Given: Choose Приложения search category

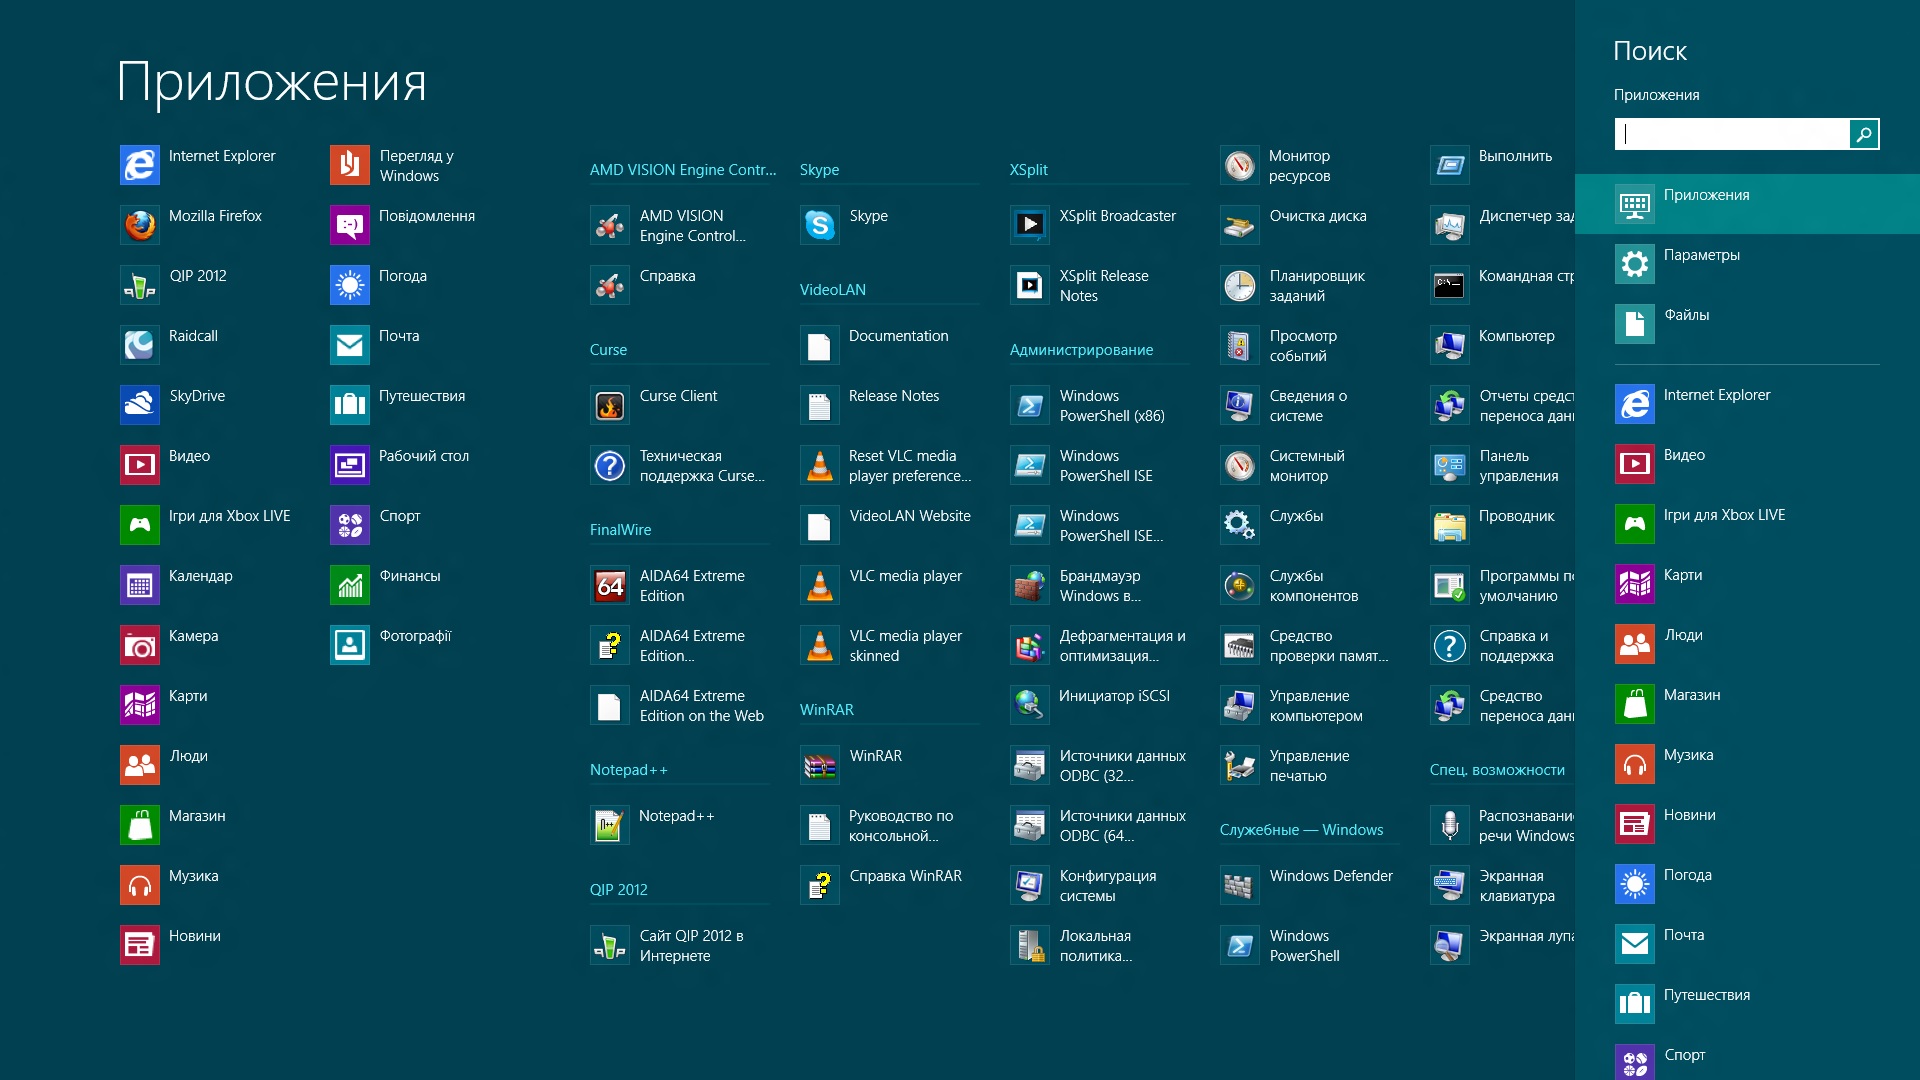Looking at the screenshot, I should 1747,204.
